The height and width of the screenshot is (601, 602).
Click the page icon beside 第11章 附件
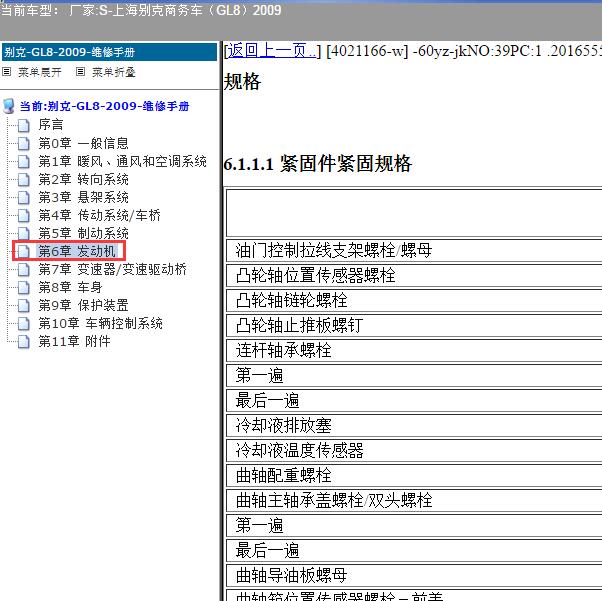click(23, 341)
